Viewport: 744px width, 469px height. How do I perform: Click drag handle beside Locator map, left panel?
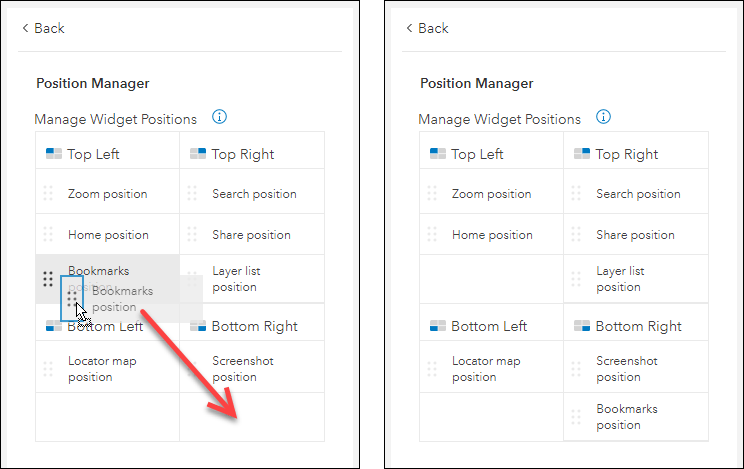pyautogui.click(x=48, y=369)
